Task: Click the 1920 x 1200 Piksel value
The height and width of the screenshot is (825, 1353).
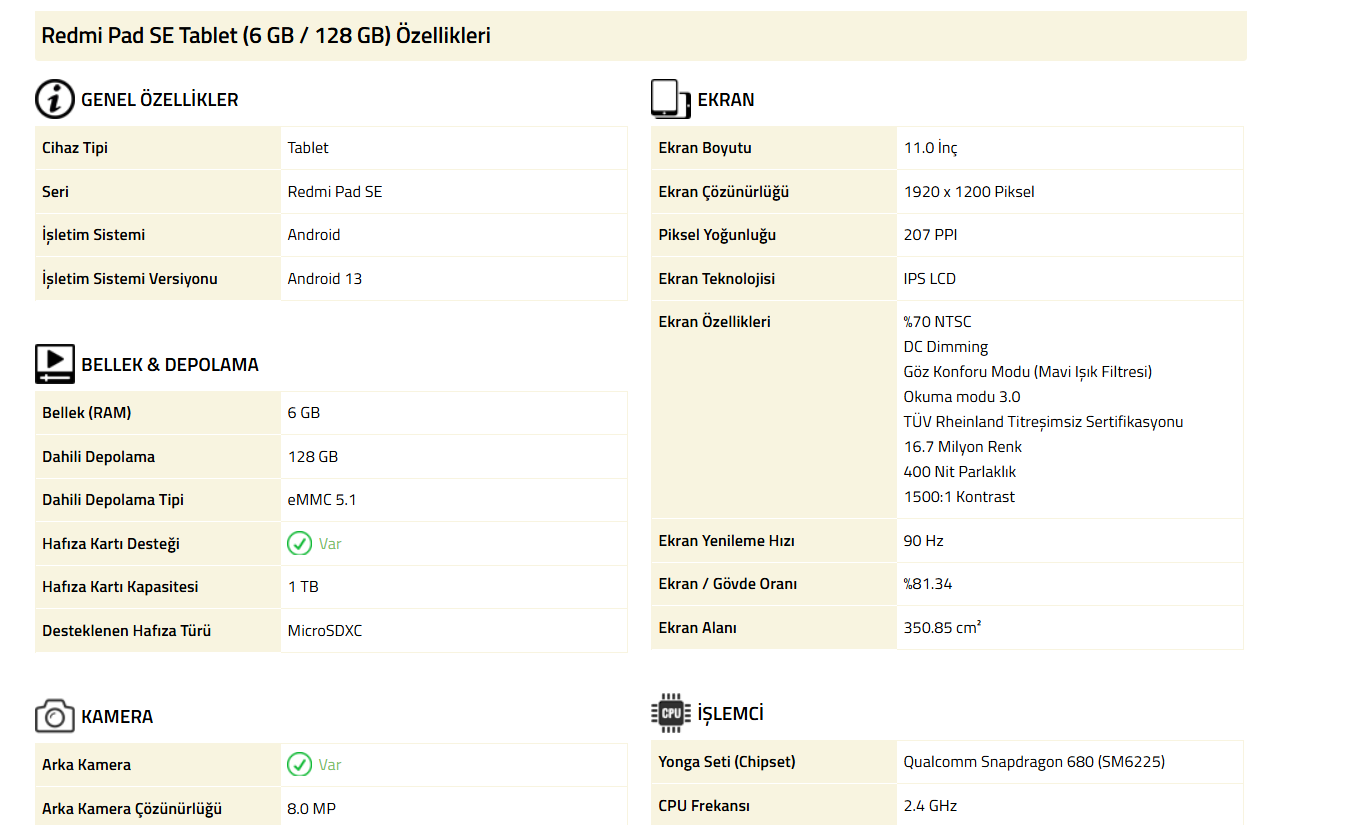Action: tap(969, 192)
